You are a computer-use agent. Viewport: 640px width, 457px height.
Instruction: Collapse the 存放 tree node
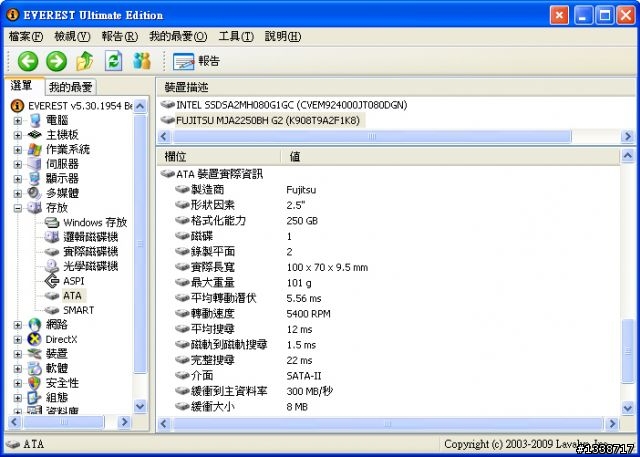pos(18,208)
